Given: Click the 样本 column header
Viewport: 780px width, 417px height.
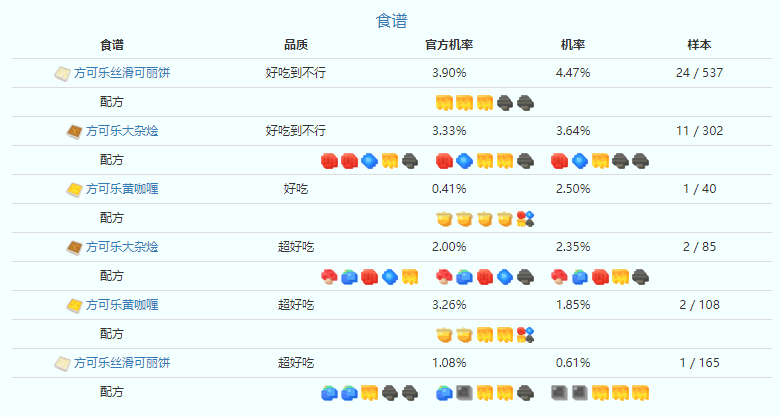Looking at the screenshot, I should pyautogui.click(x=699, y=45).
